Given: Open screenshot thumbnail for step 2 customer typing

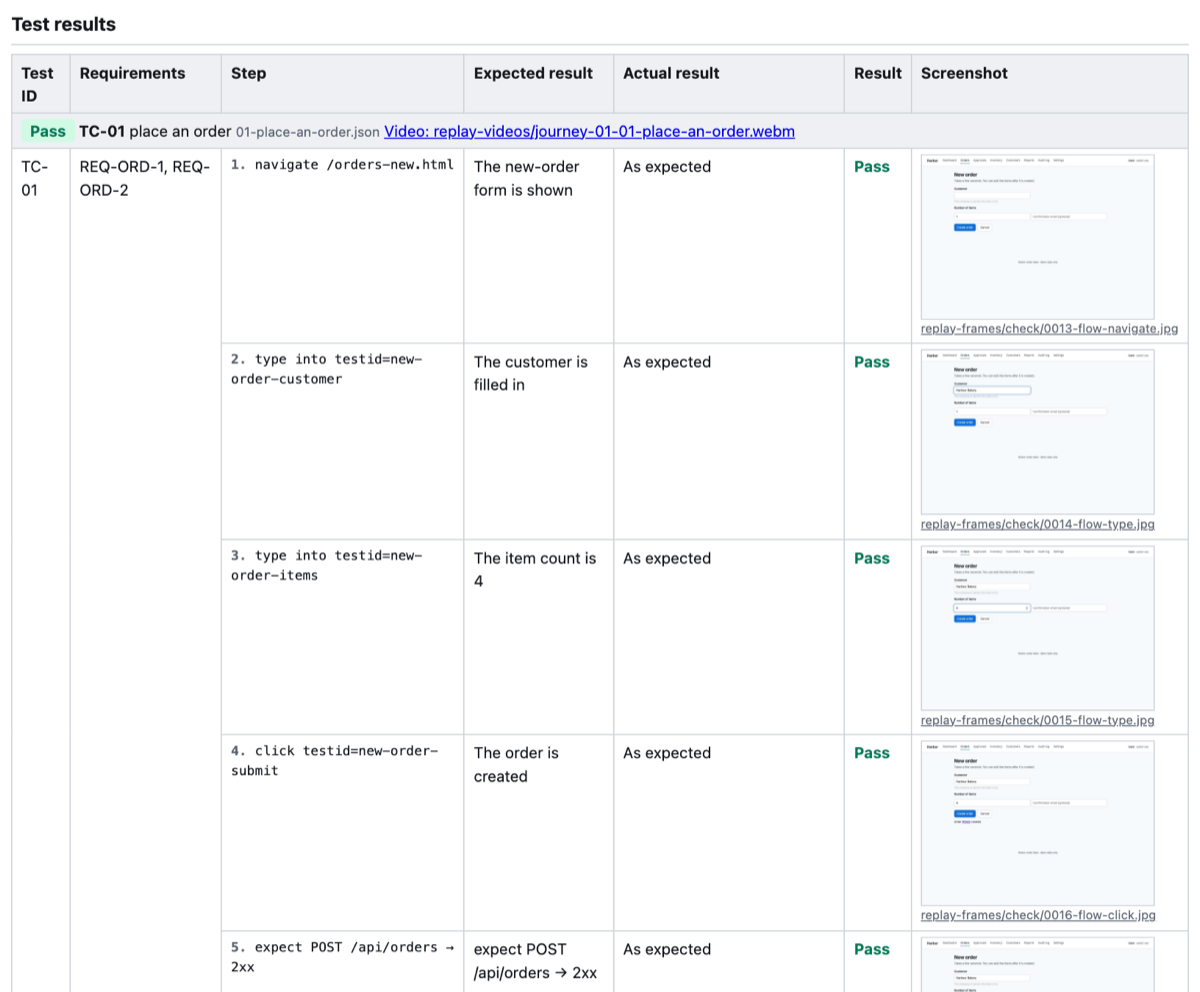Looking at the screenshot, I should [x=1038, y=432].
